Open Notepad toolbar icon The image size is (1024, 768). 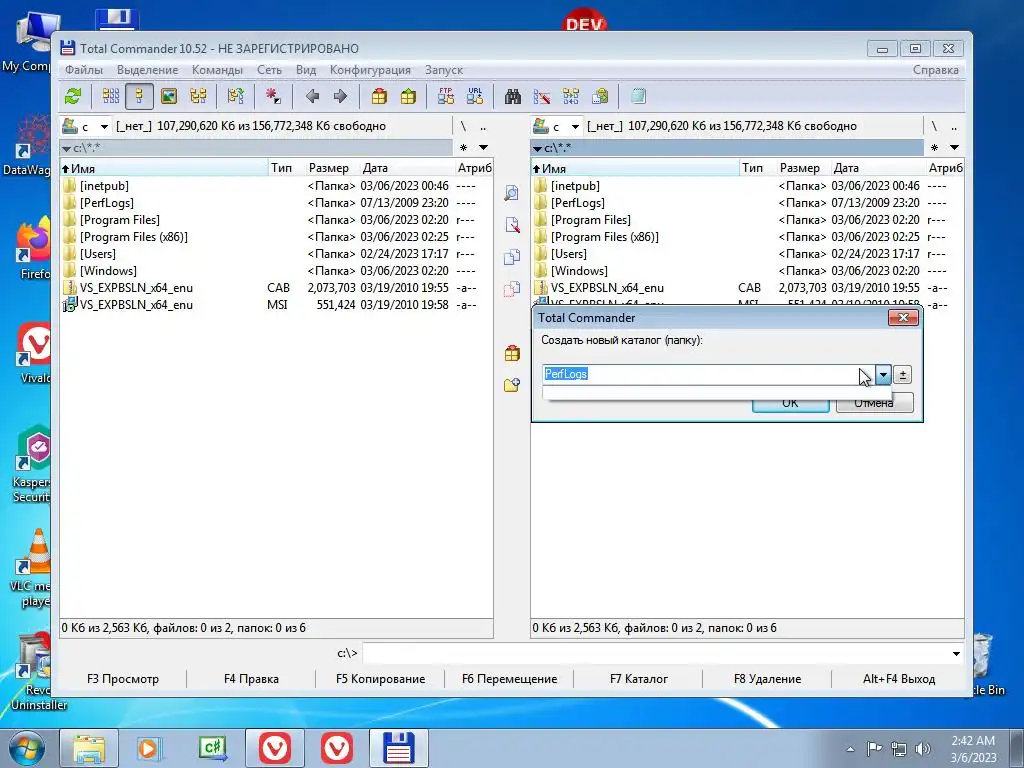[638, 97]
